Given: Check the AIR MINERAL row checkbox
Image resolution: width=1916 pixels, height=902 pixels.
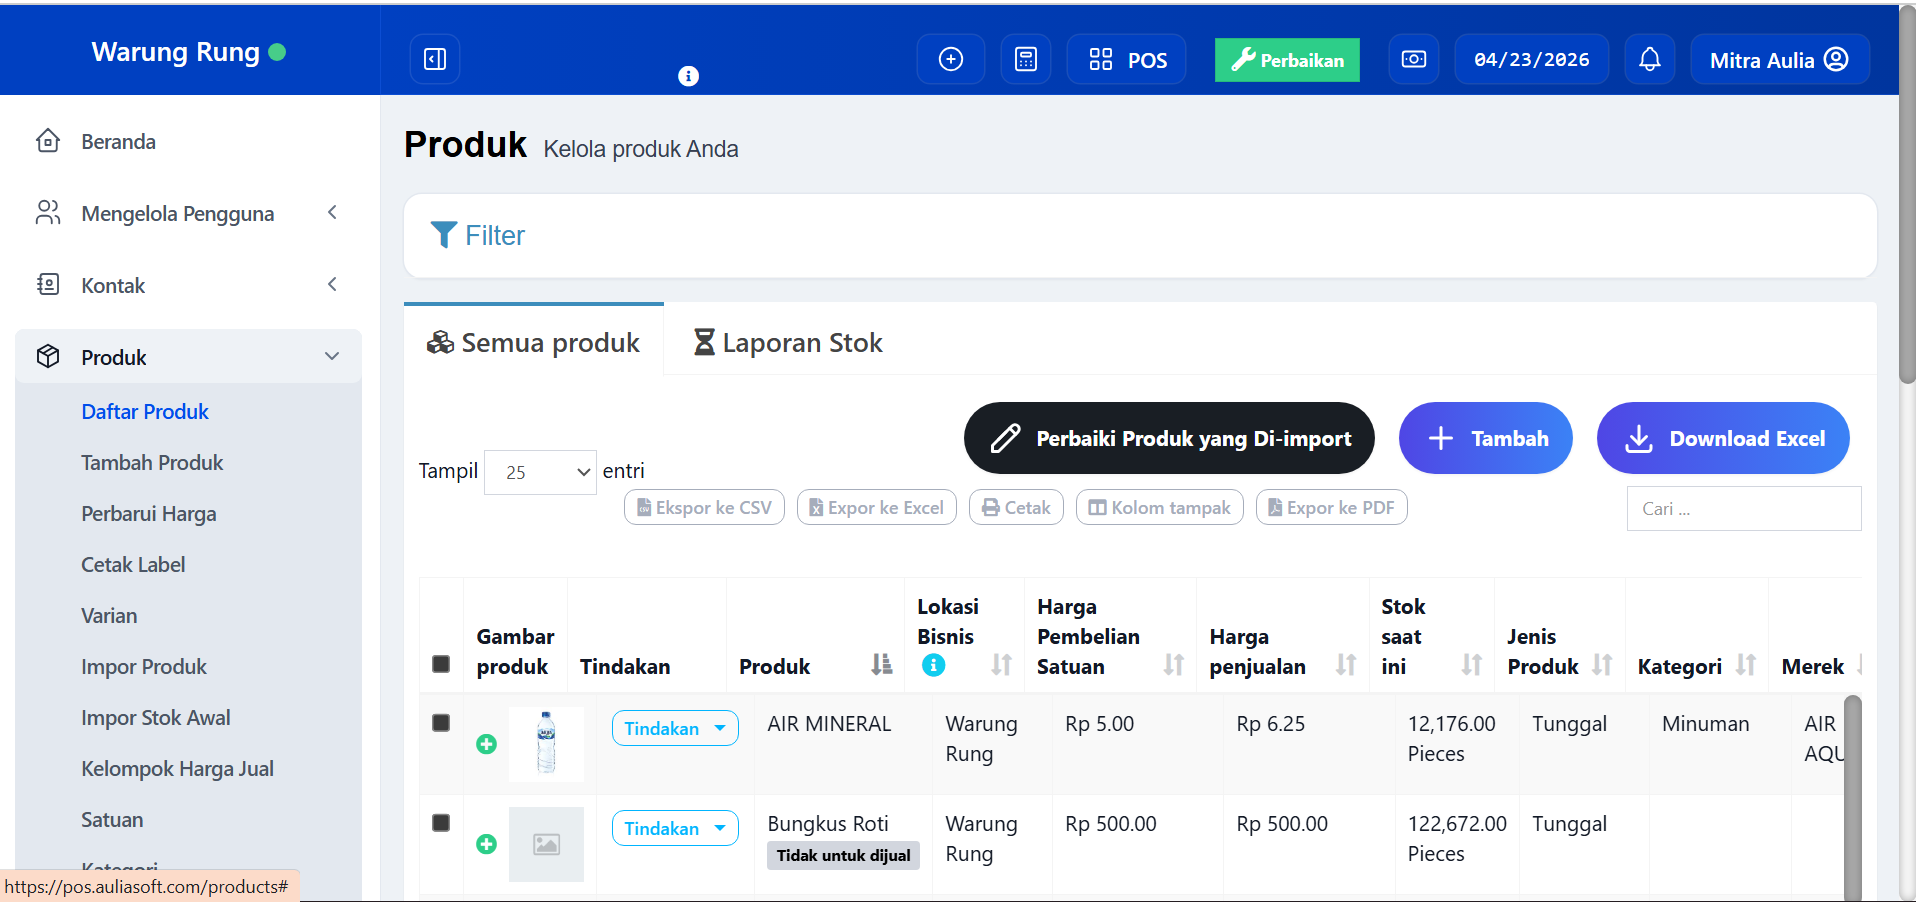Looking at the screenshot, I should [x=441, y=723].
